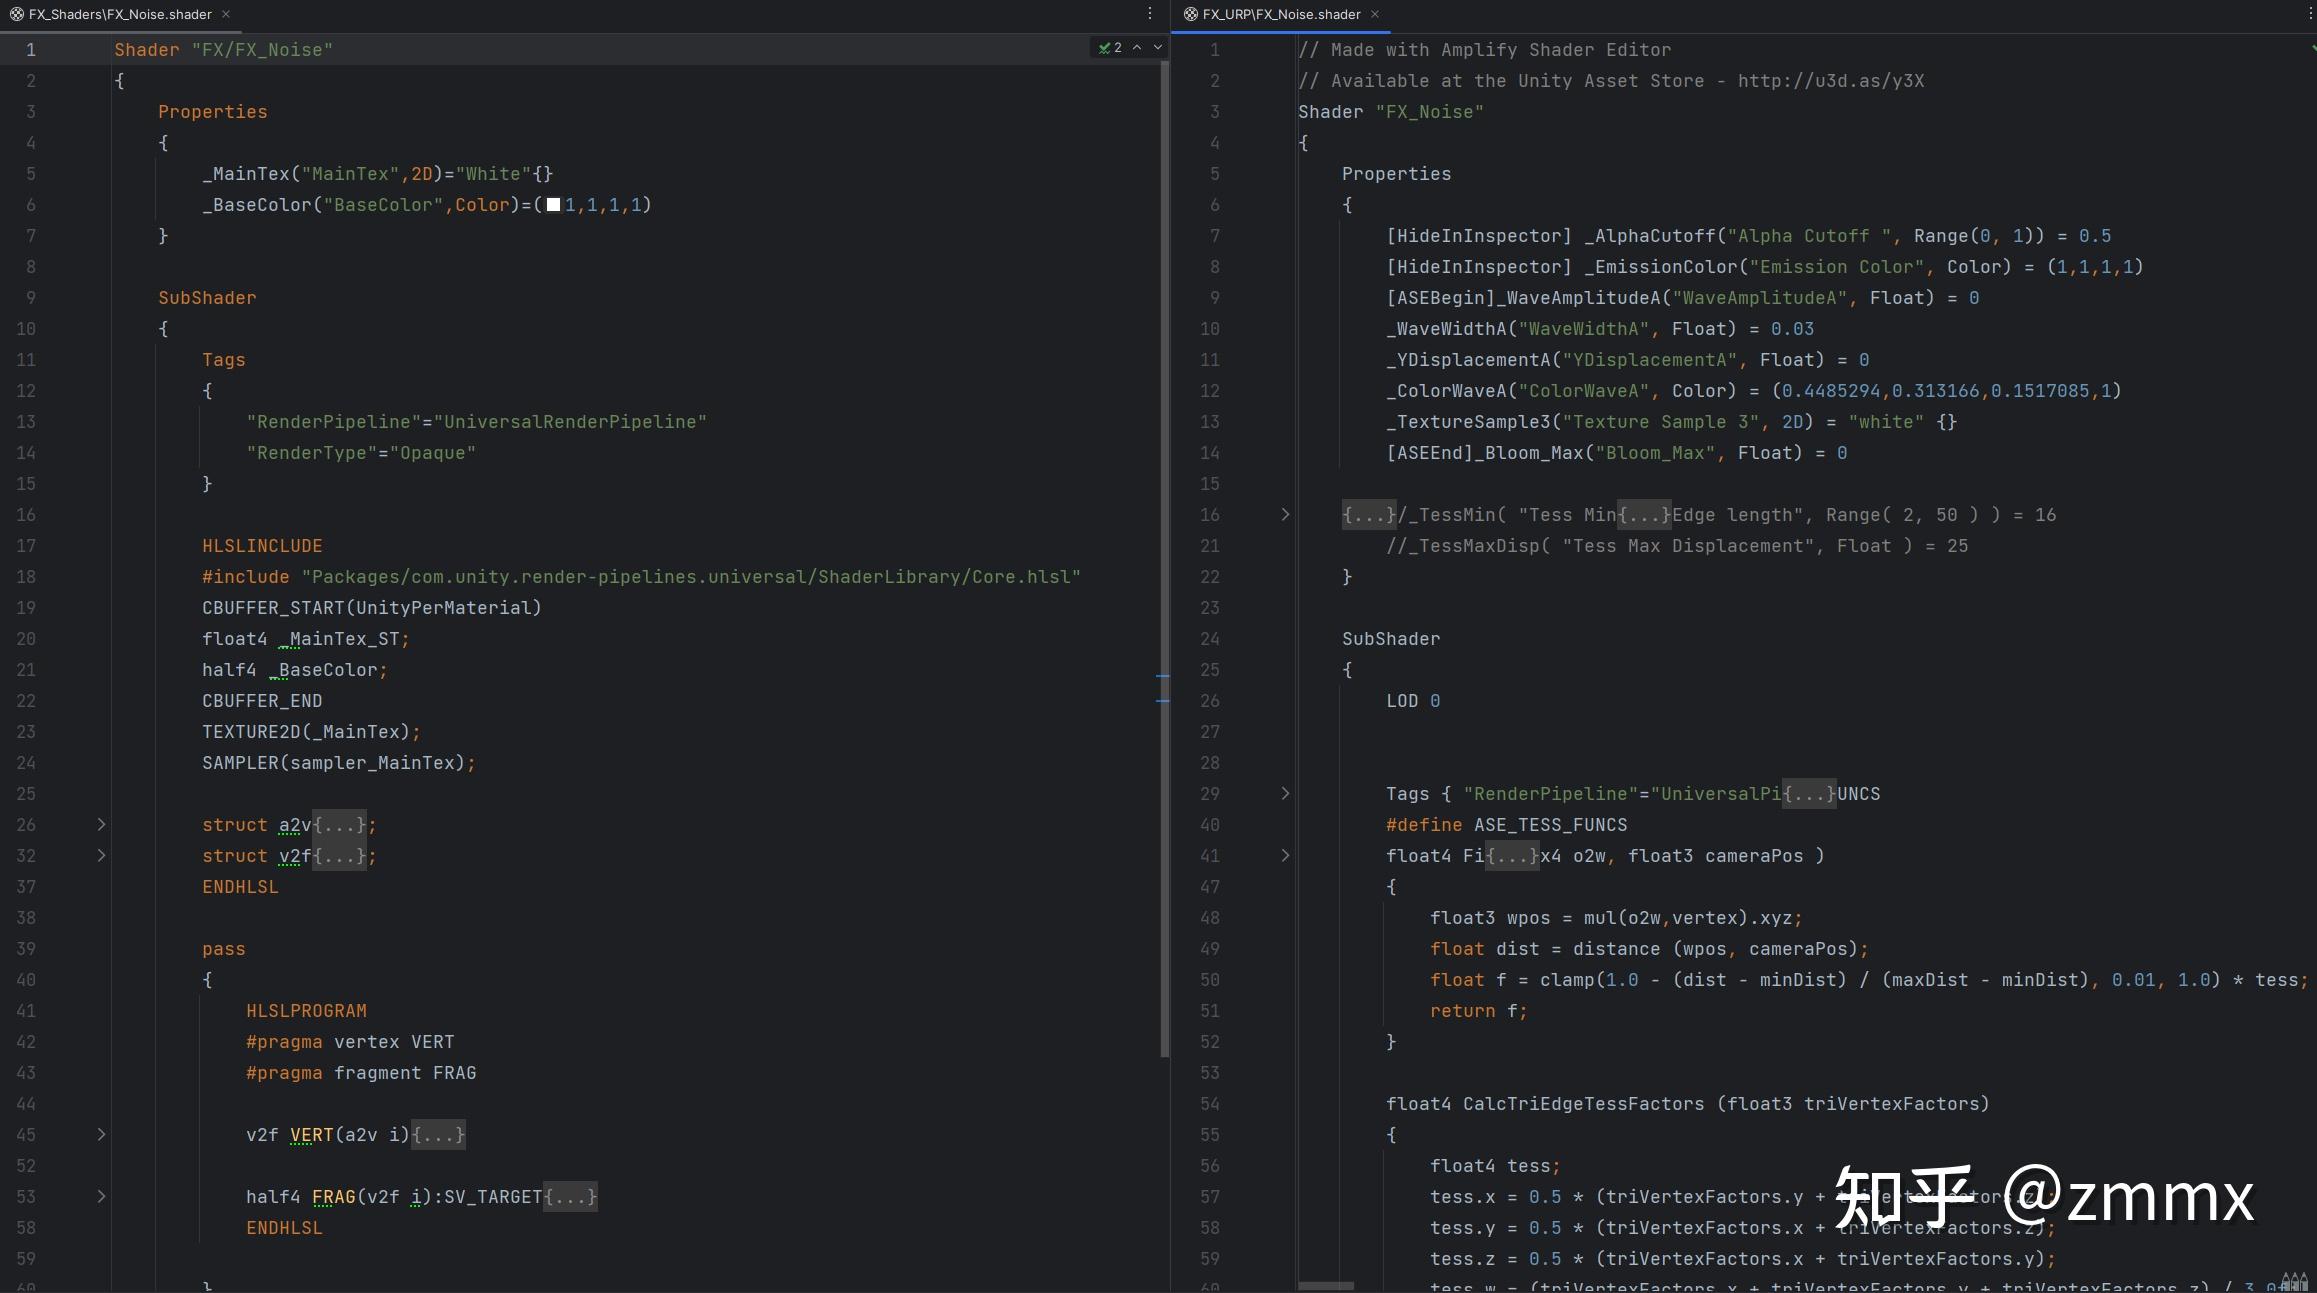Image resolution: width=2317 pixels, height=1293 pixels.
Task: Click the CBUFFER_END line
Action: pos(262,701)
